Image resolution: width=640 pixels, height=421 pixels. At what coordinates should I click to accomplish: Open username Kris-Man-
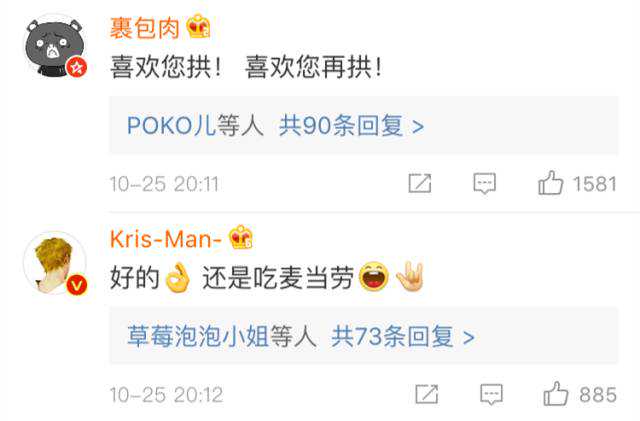(166, 238)
